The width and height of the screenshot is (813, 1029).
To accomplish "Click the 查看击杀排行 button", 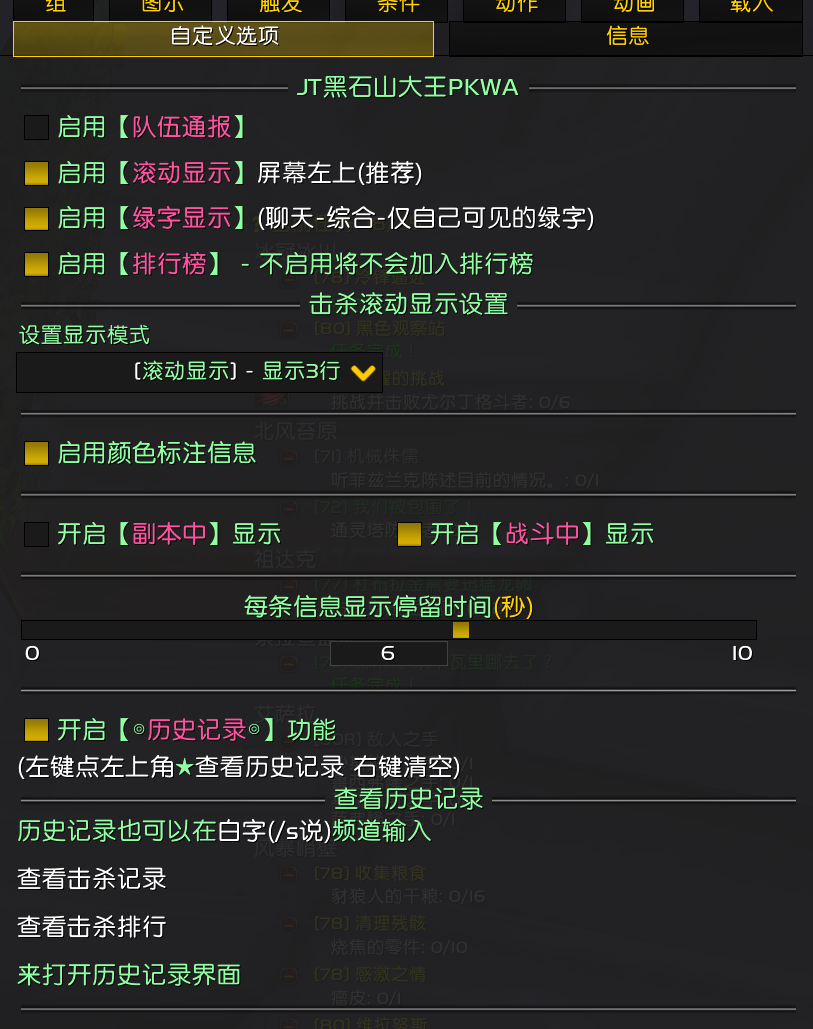I will click(x=92, y=927).
